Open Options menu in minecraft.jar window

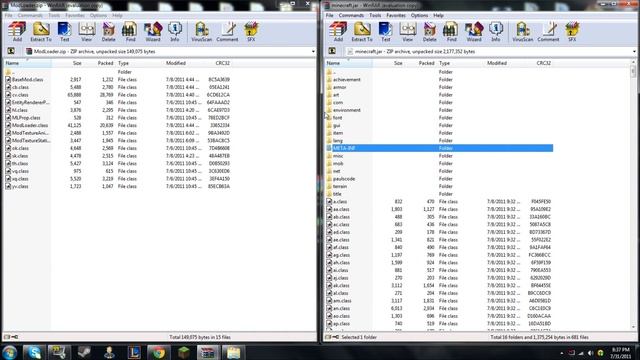(x=419, y=16)
